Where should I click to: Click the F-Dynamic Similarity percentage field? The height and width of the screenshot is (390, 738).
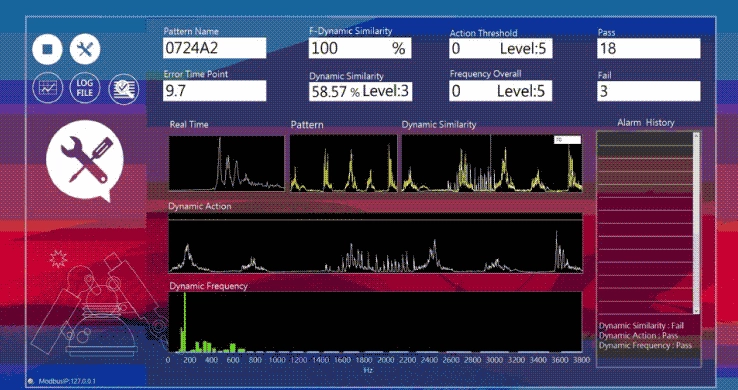point(360,48)
